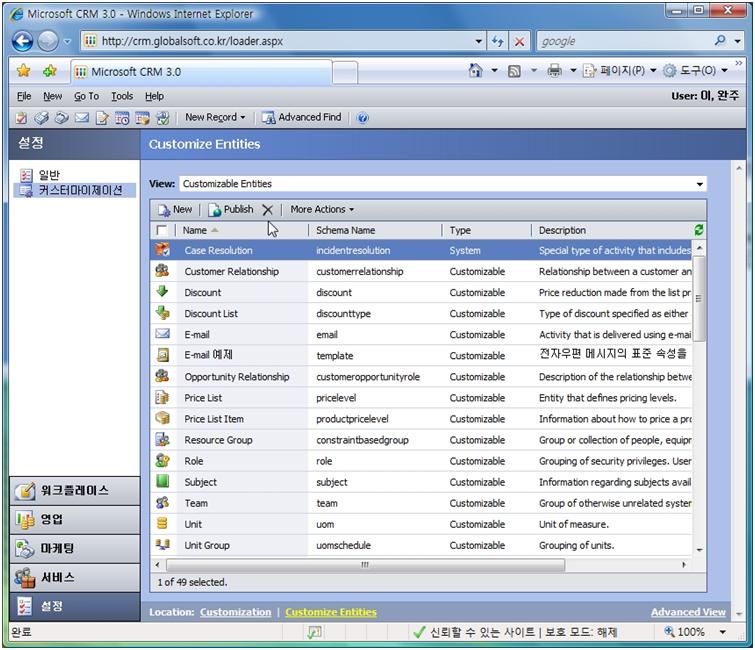Open the 영업 navigation pane
This screenshot has width=755, height=650.
click(x=75, y=520)
